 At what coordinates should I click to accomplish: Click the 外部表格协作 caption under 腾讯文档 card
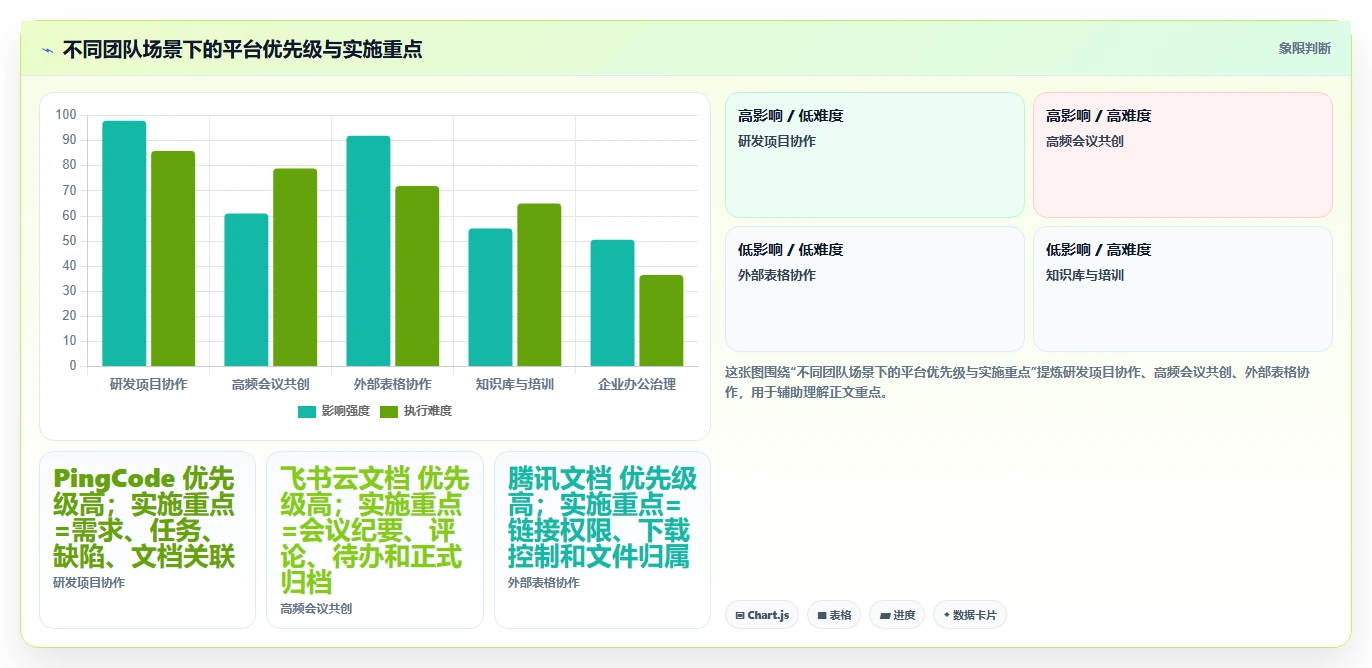(x=543, y=583)
